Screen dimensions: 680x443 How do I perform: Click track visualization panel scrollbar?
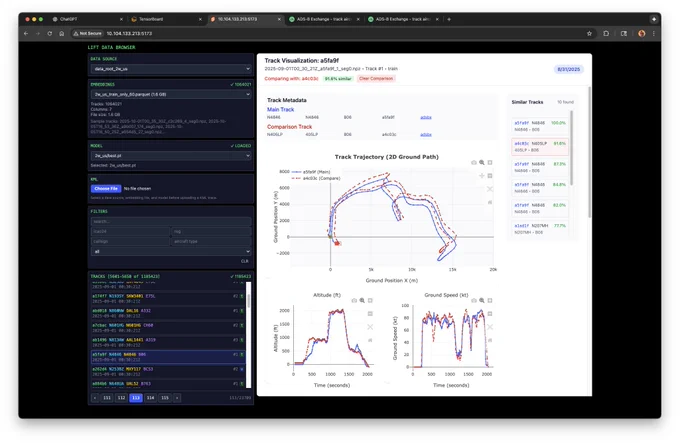[589, 152]
